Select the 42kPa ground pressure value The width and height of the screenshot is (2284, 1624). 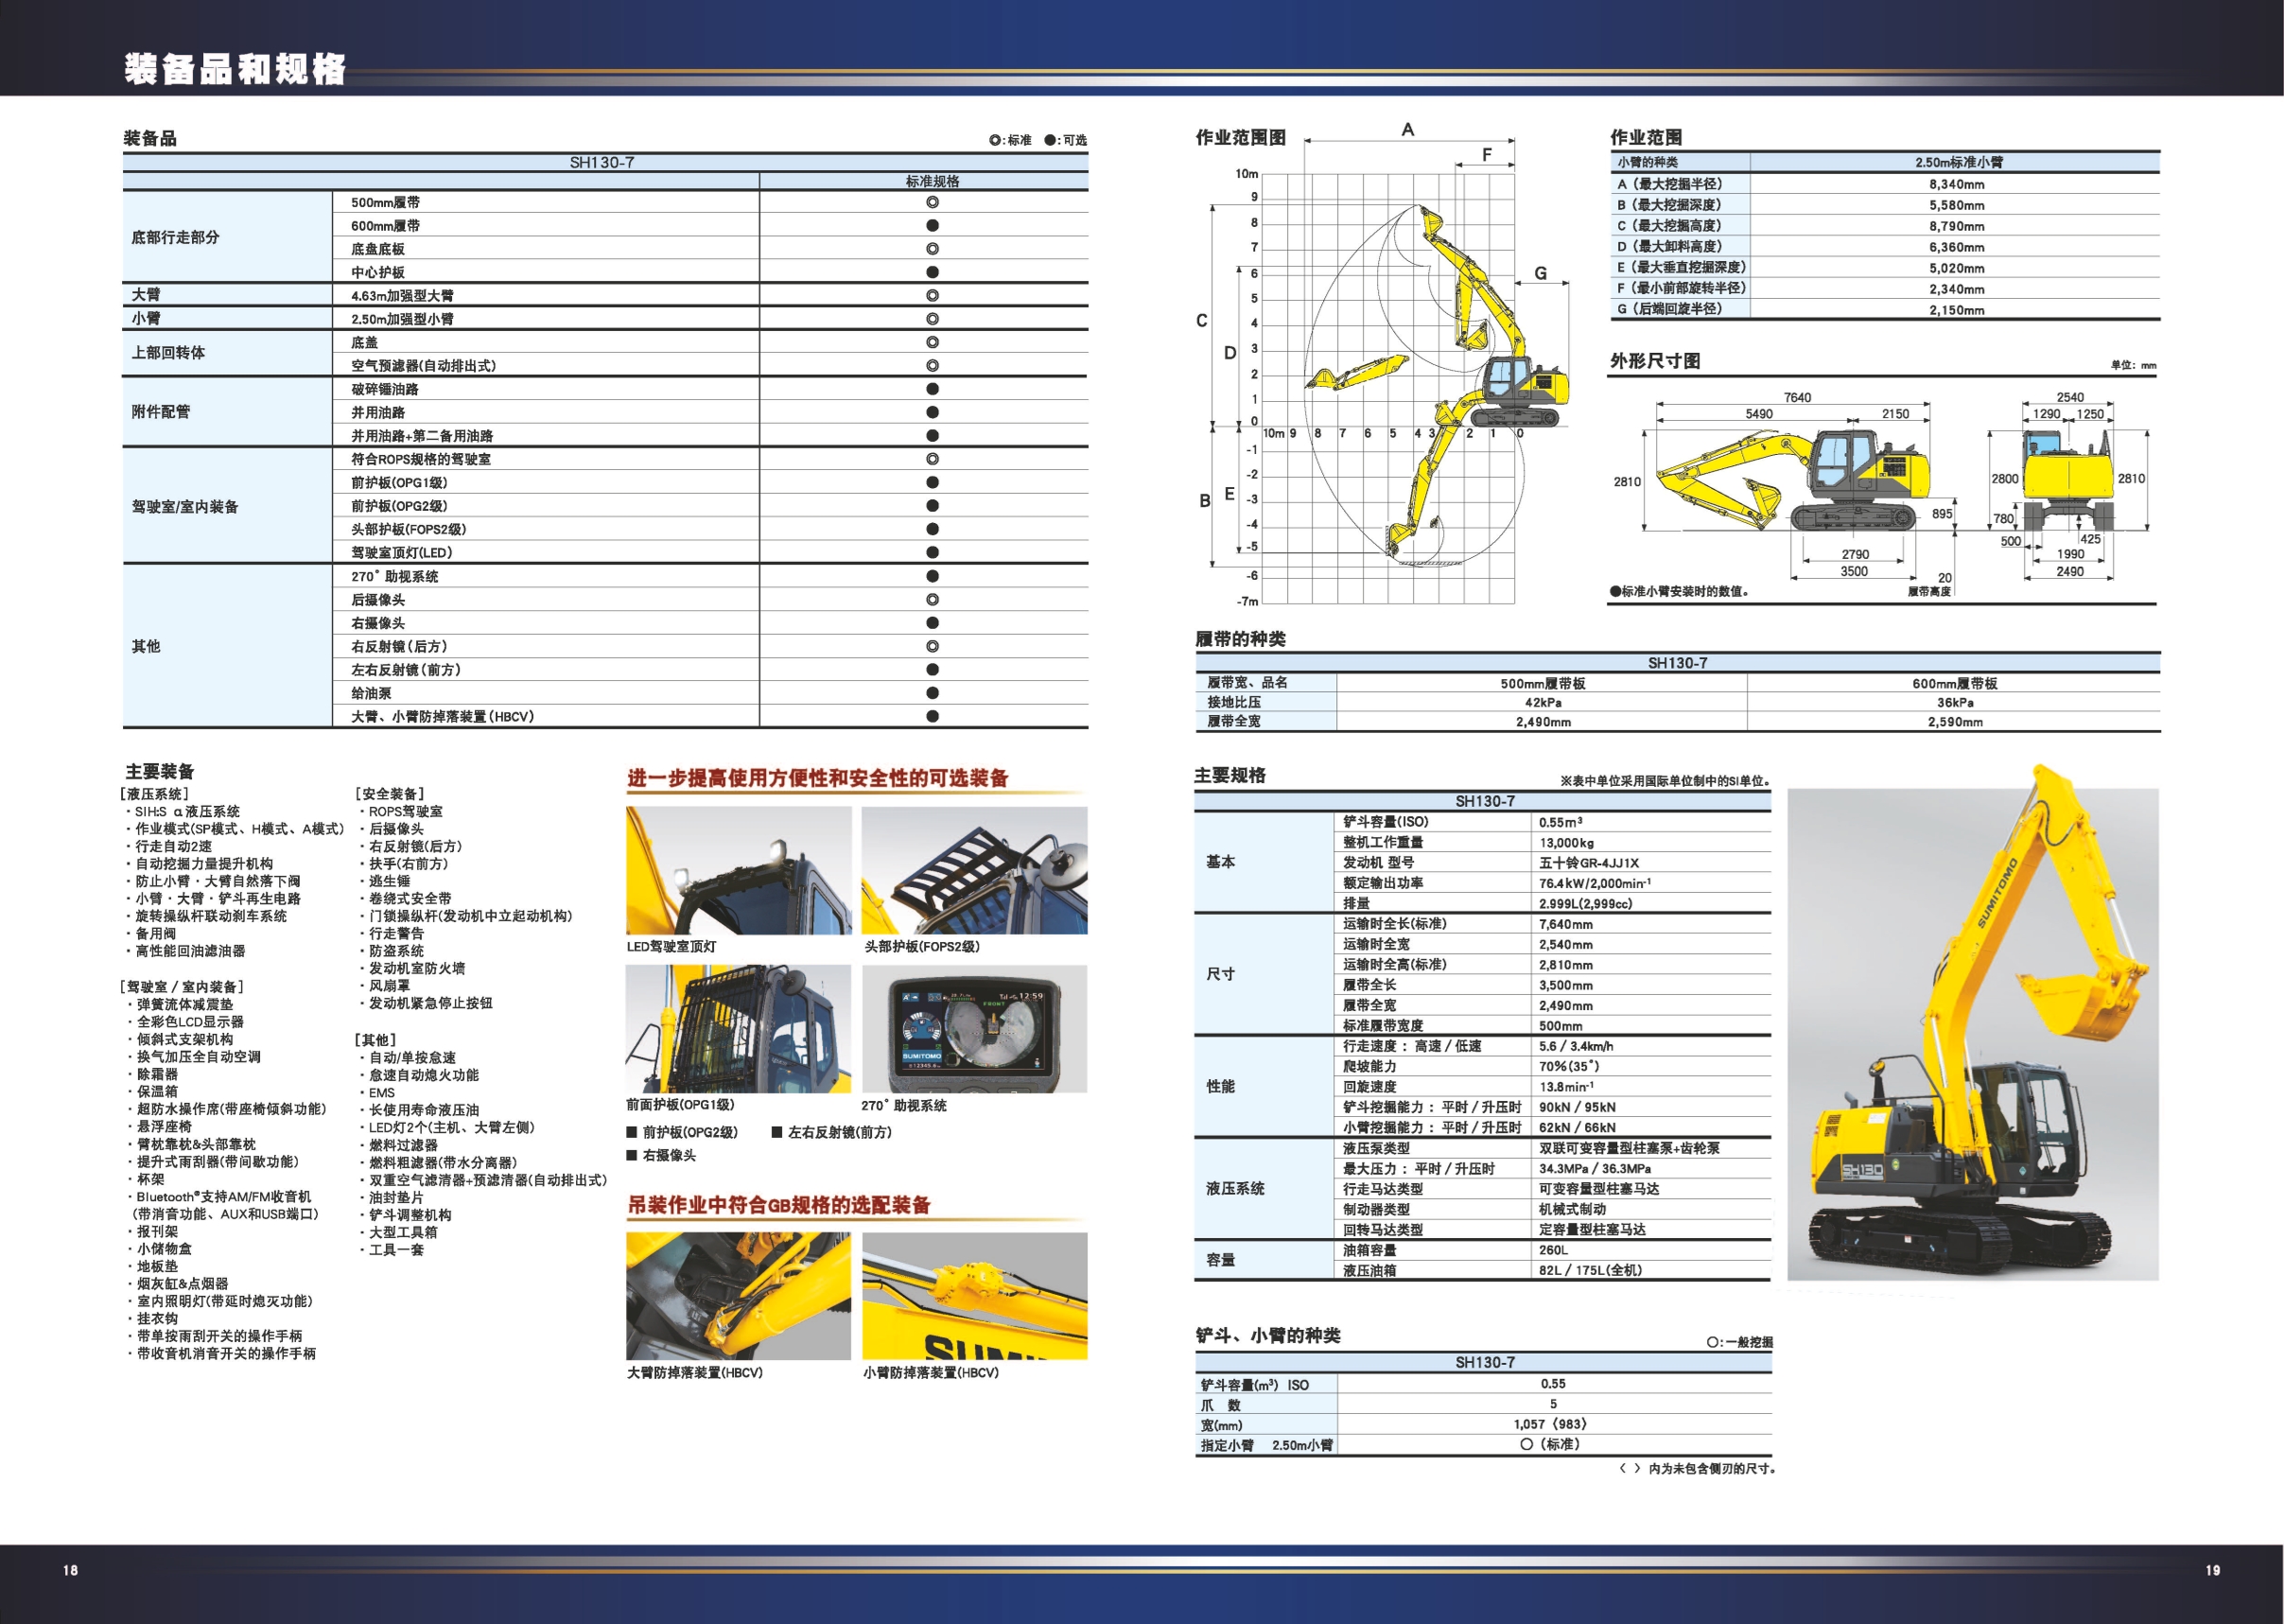1543,703
